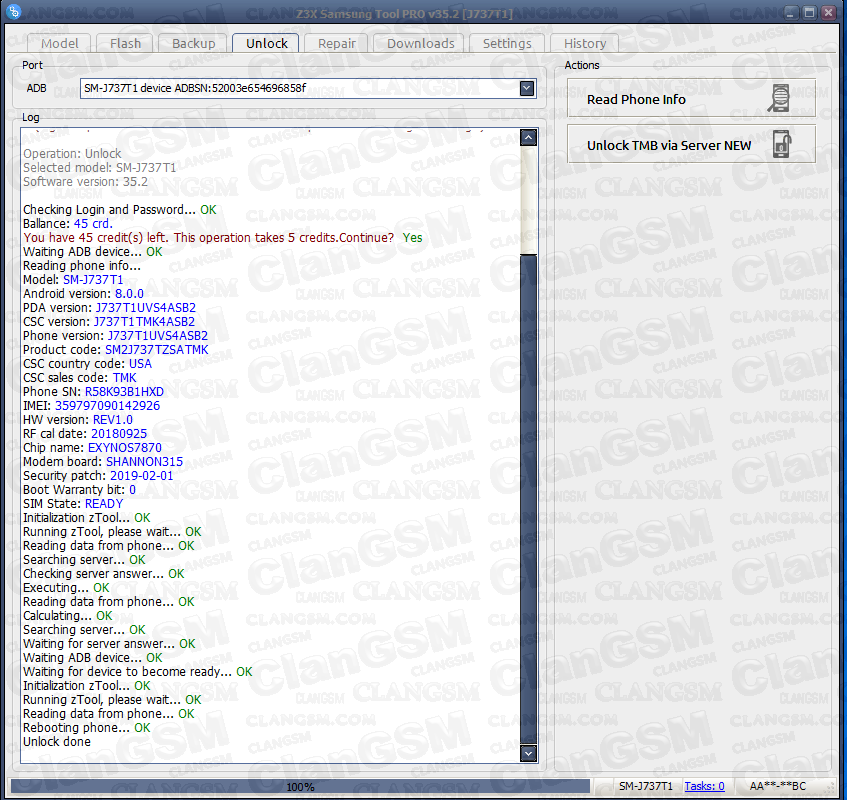Image resolution: width=847 pixels, height=800 pixels.
Task: Click the Read Phone Info button
Action: click(x=691, y=98)
